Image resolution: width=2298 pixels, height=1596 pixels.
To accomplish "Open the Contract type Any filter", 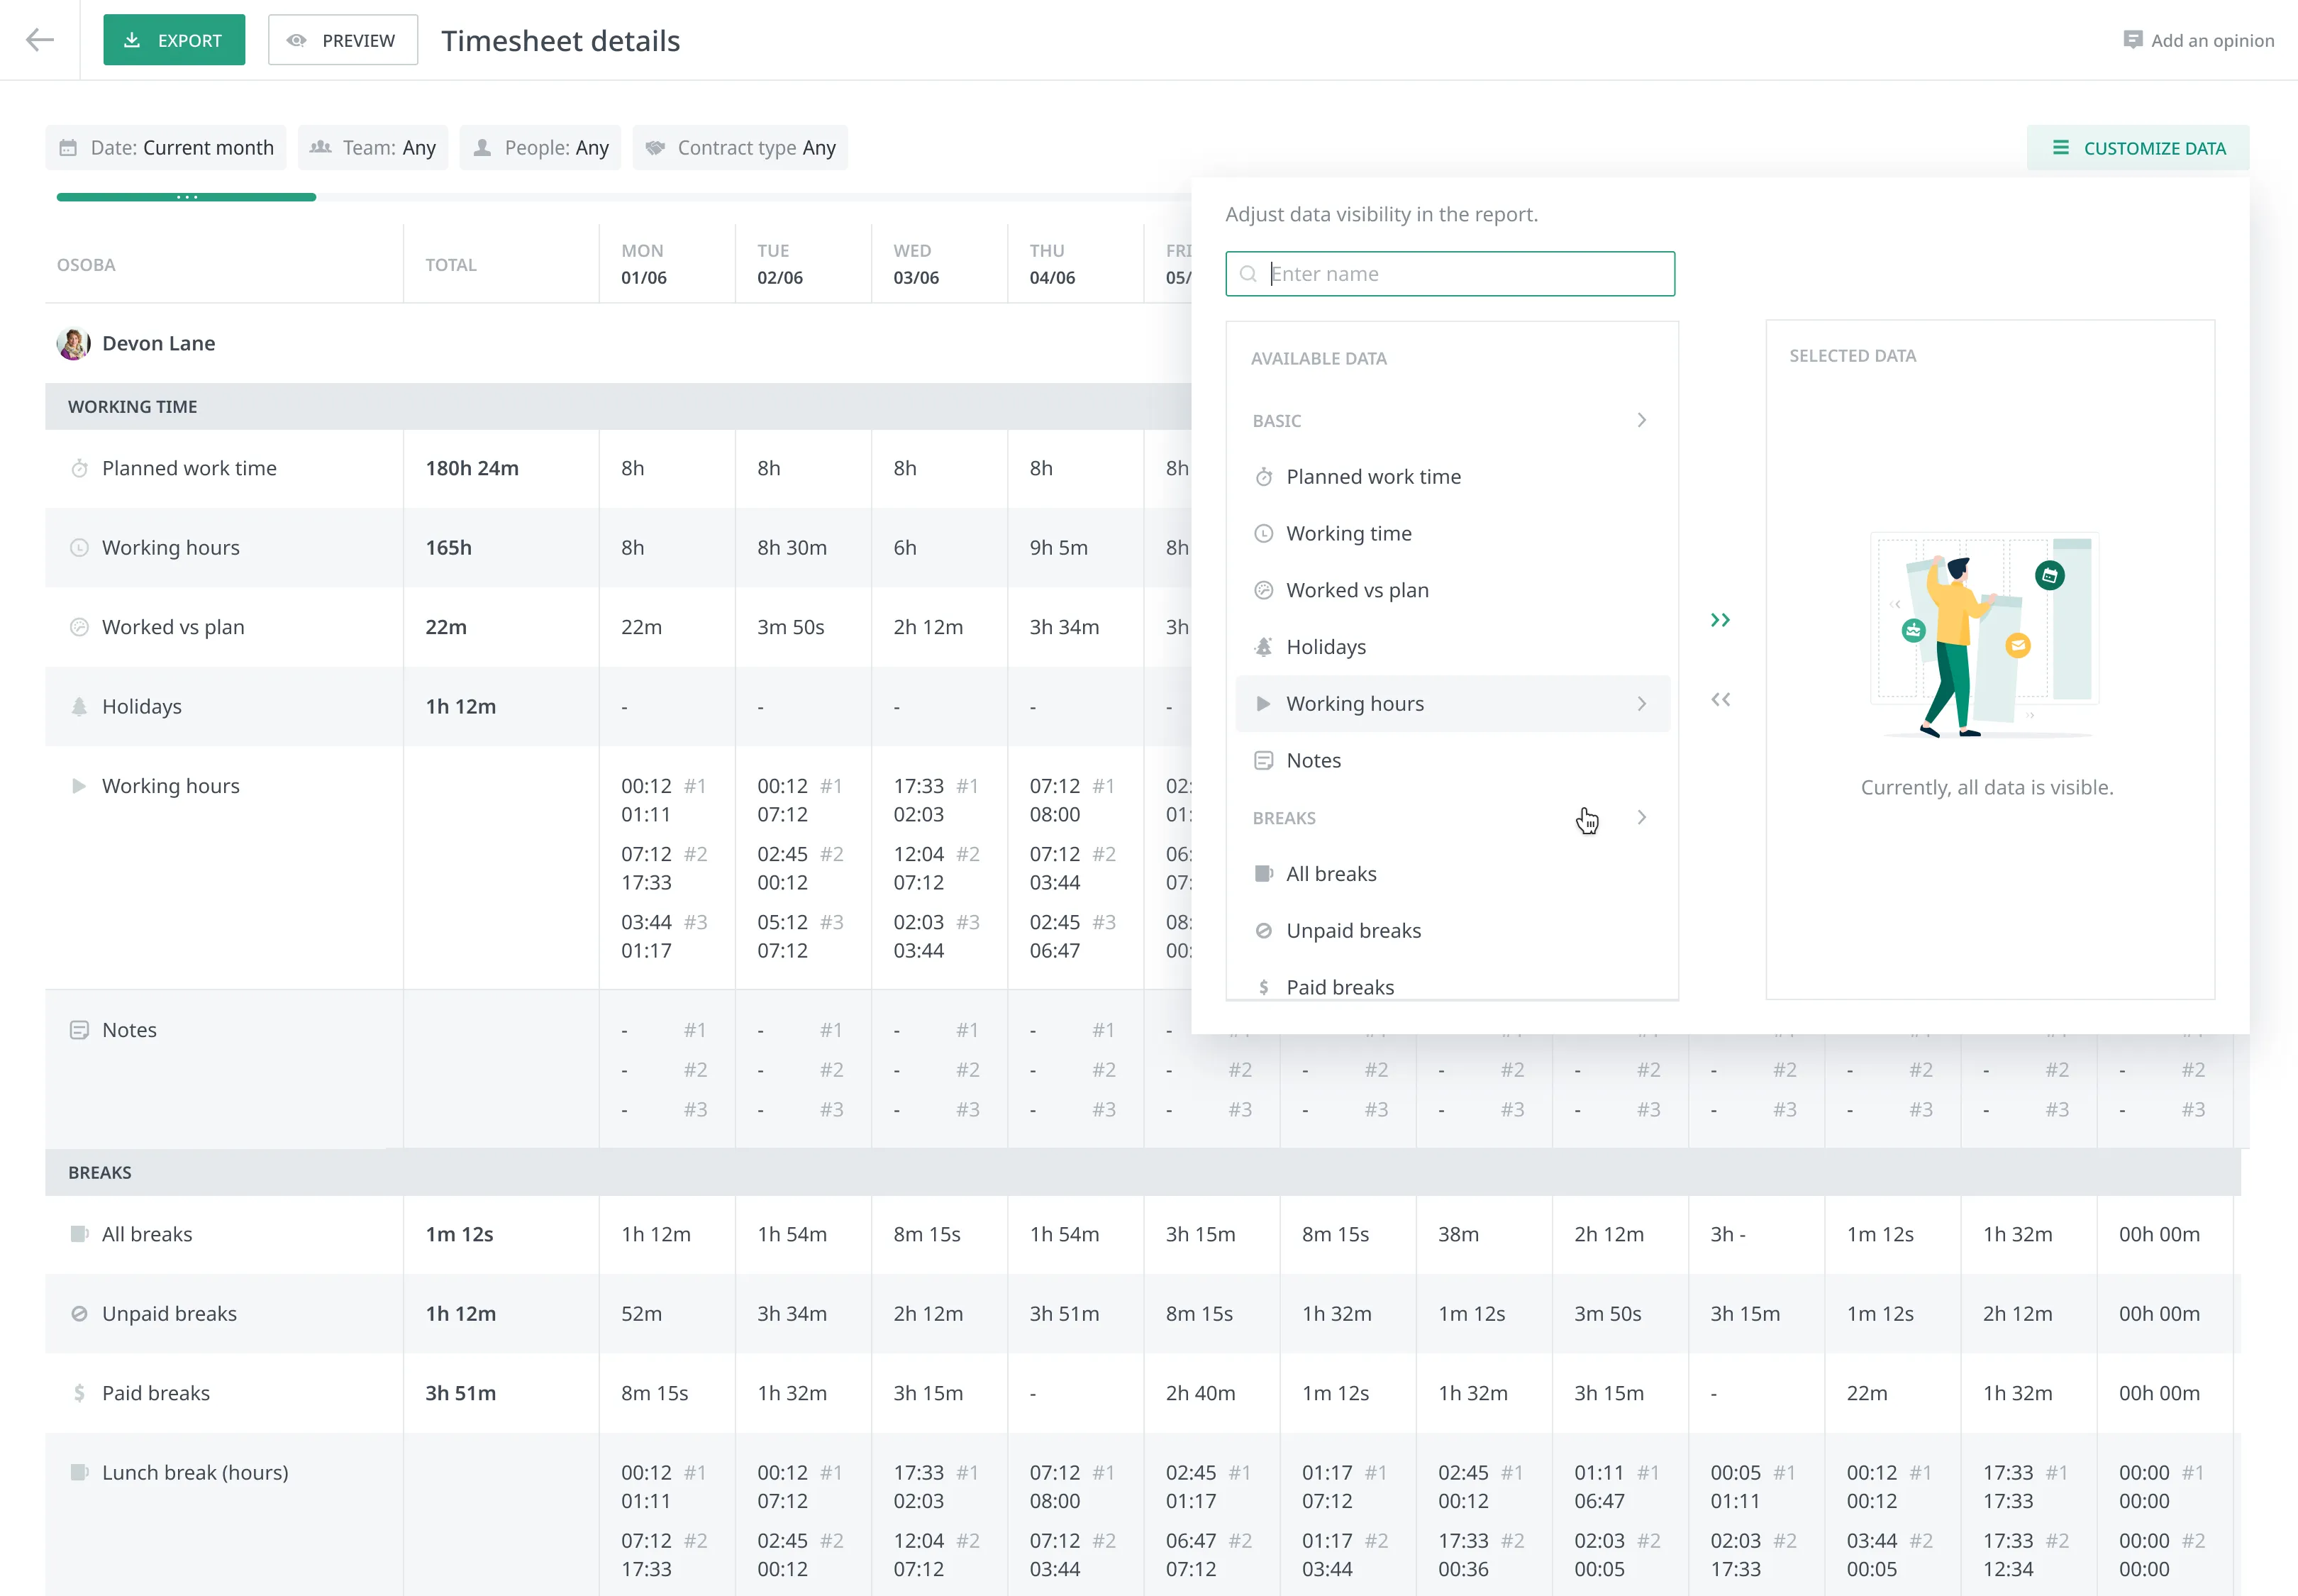I will point(740,148).
